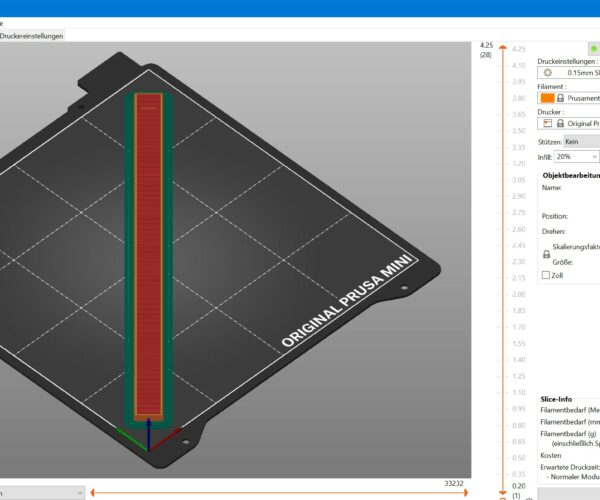Open the Stützen dropdown showing Kein
Image resolution: width=600 pixels, height=500 pixels.
582,142
